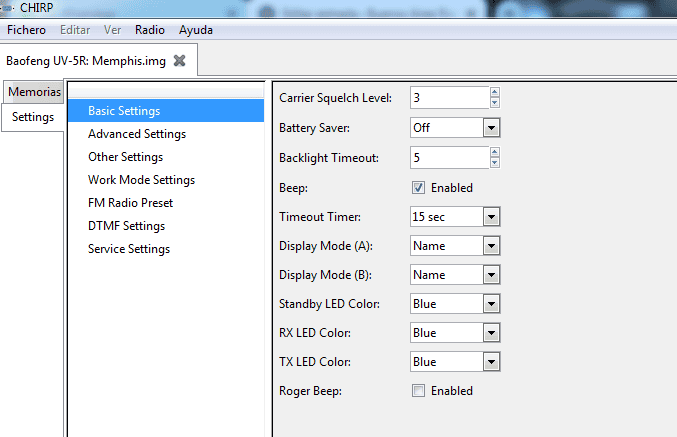
Task: Click the Backlight Timeout value field
Action: 449,158
